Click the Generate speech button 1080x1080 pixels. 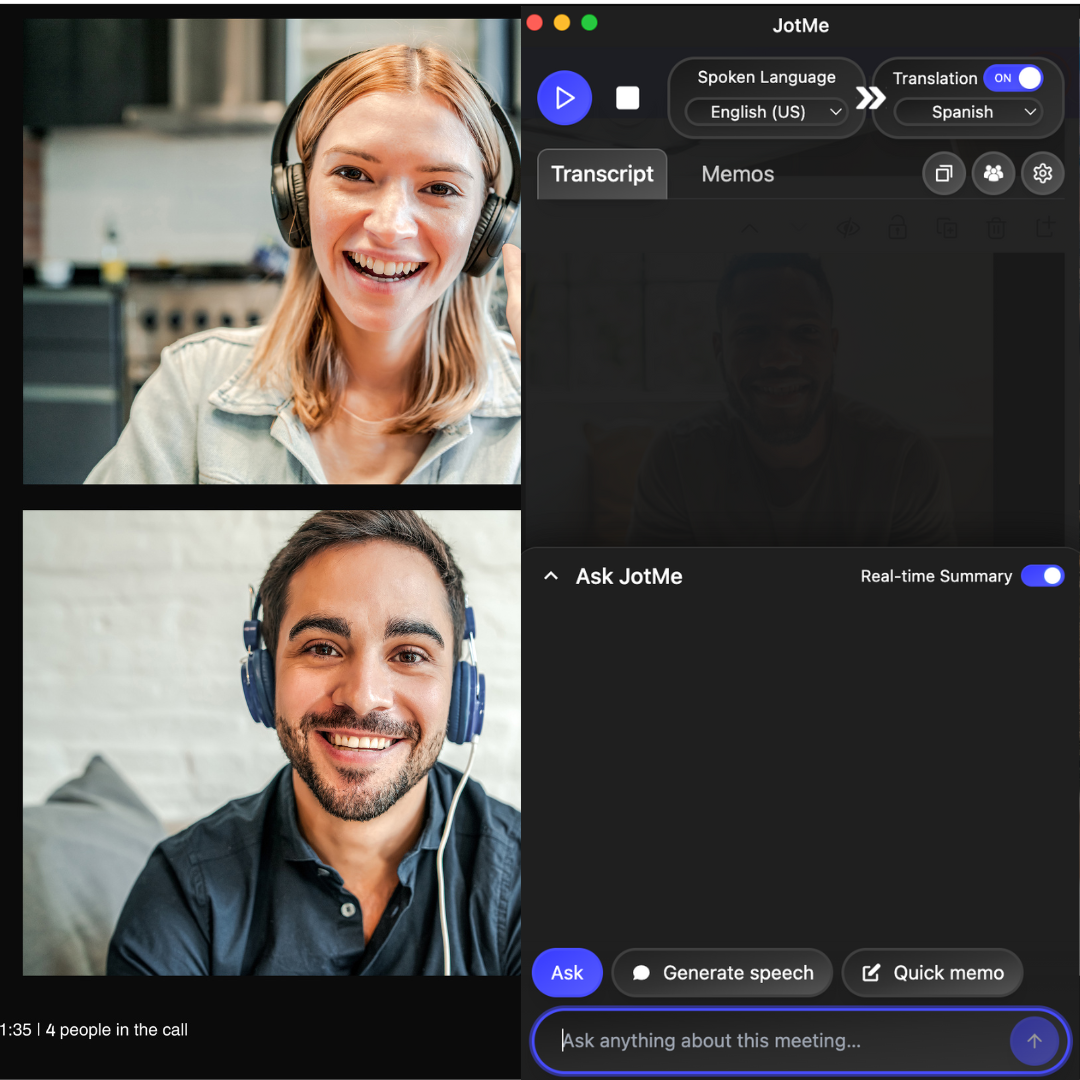tap(722, 973)
